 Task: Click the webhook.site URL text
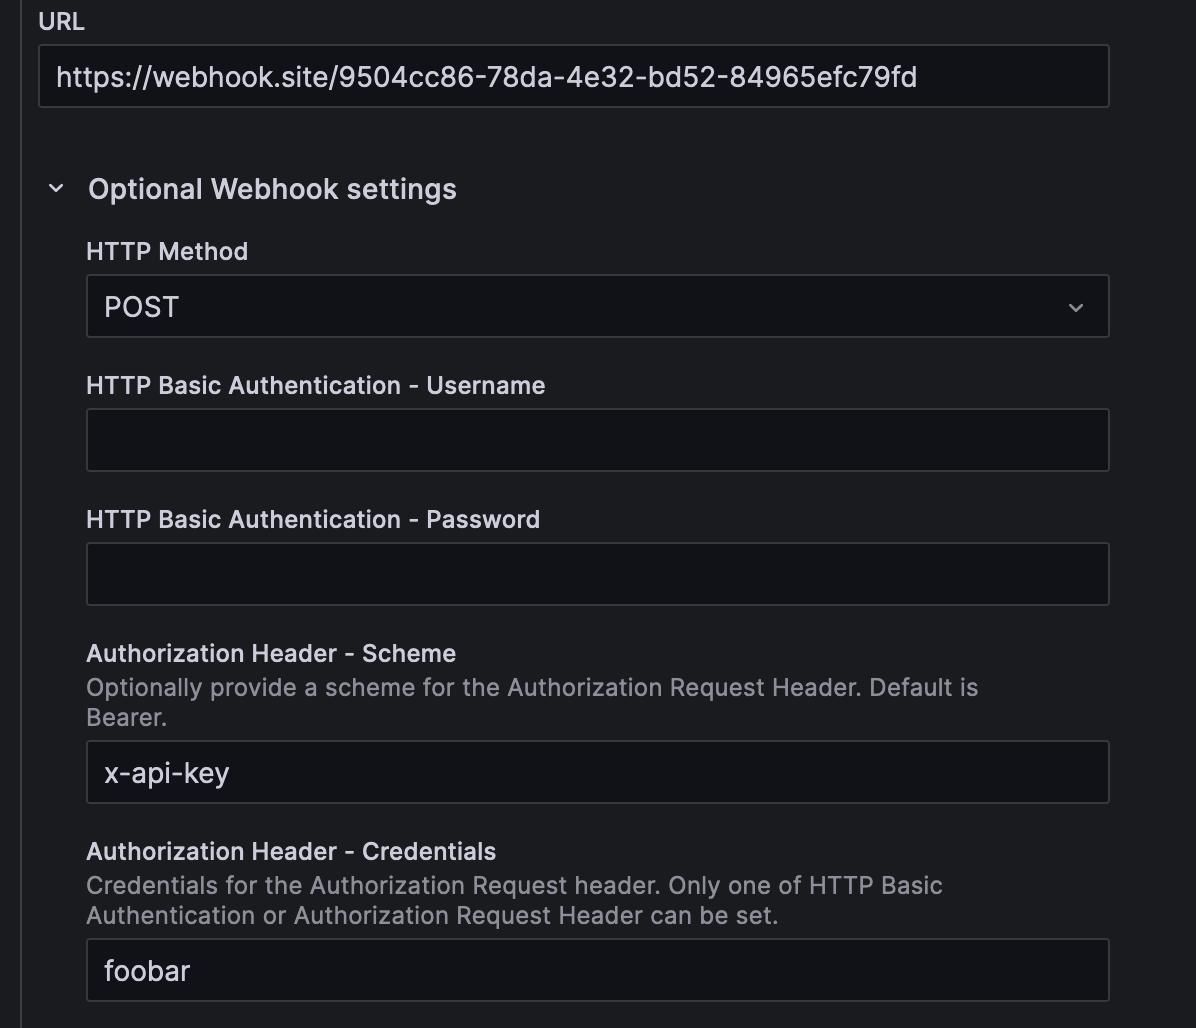pyautogui.click(x=487, y=76)
